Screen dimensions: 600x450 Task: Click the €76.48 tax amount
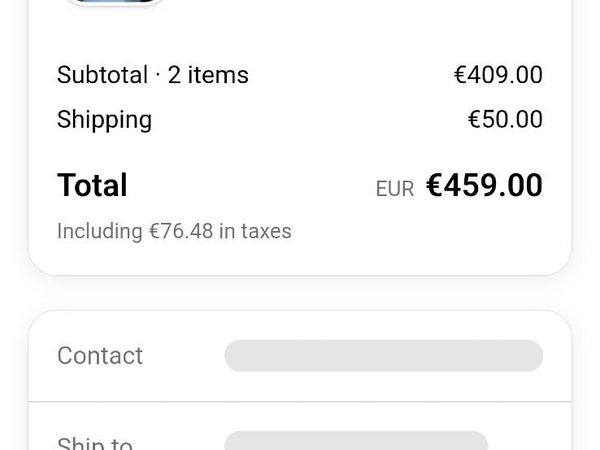(181, 231)
